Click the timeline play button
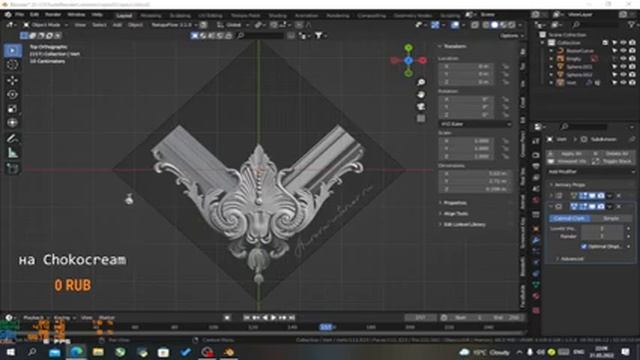The height and width of the screenshot is (360, 640). [273, 318]
